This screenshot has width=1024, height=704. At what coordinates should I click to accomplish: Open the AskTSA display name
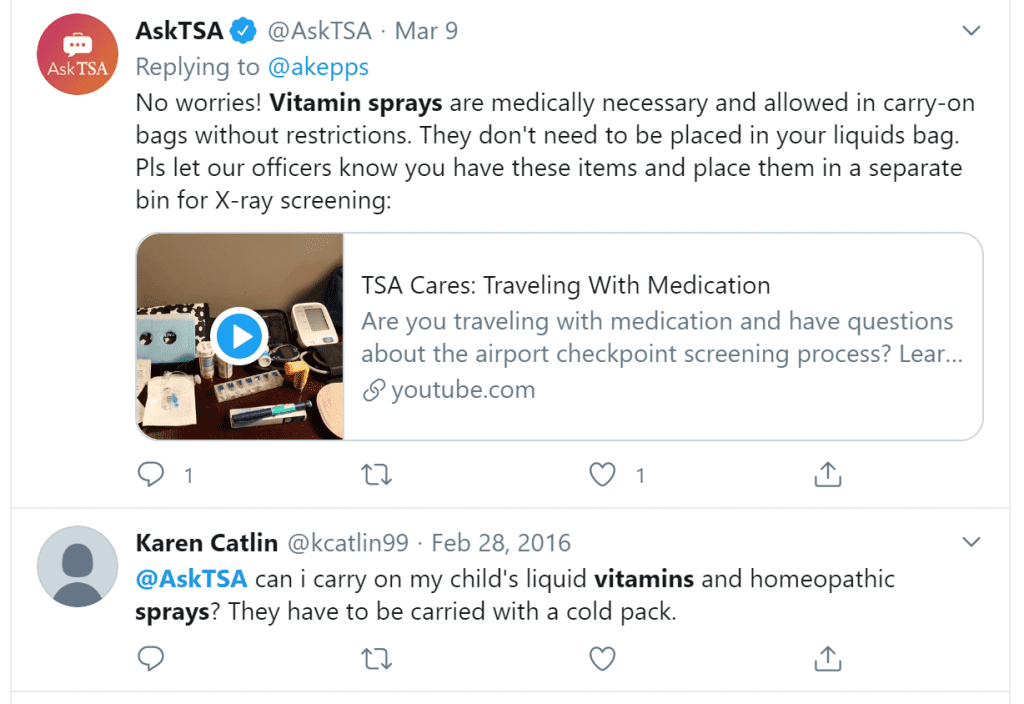click(180, 31)
